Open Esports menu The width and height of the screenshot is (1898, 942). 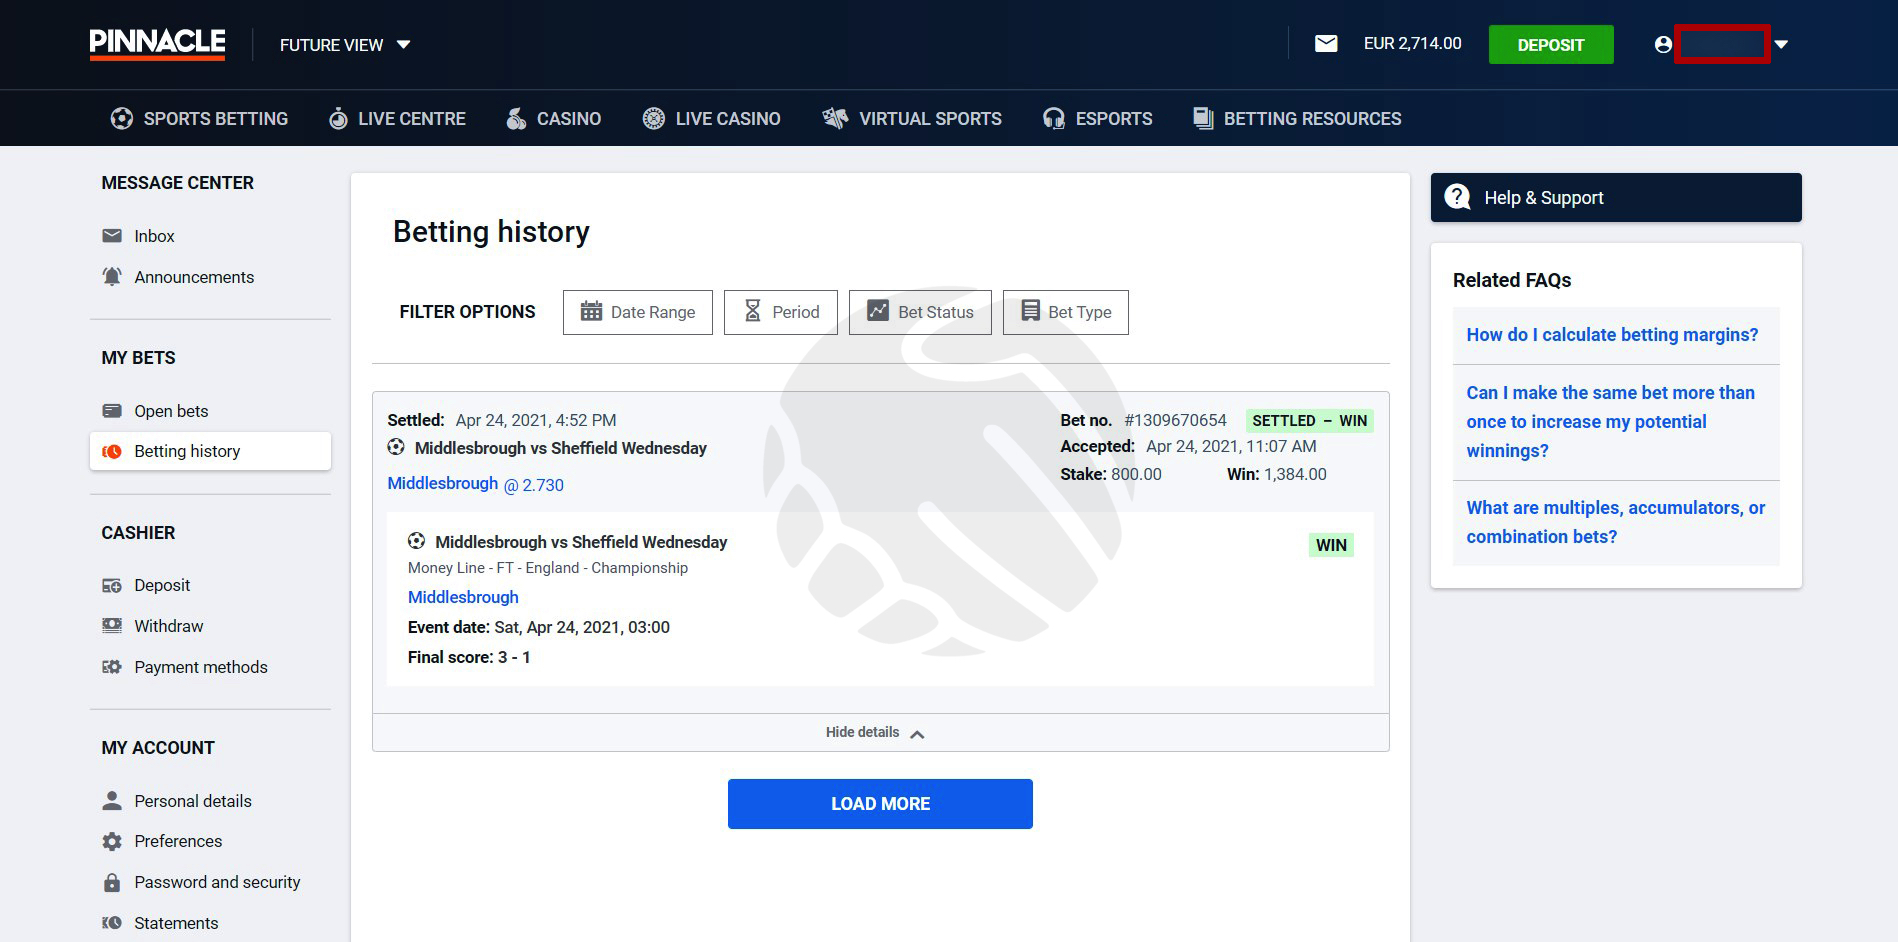pos(1097,119)
